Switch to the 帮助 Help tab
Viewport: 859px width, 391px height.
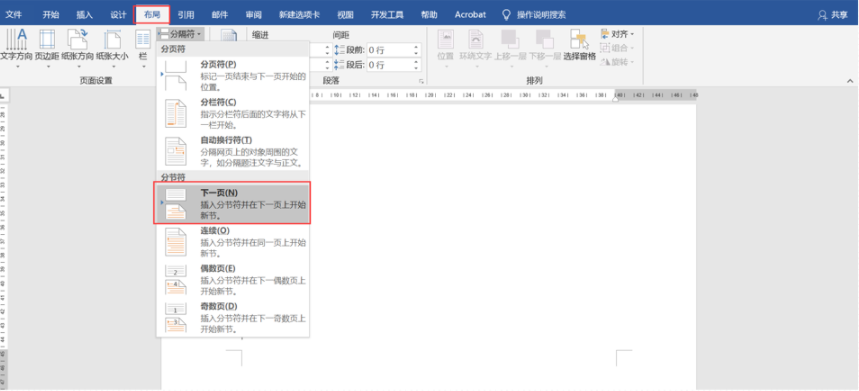coord(429,15)
